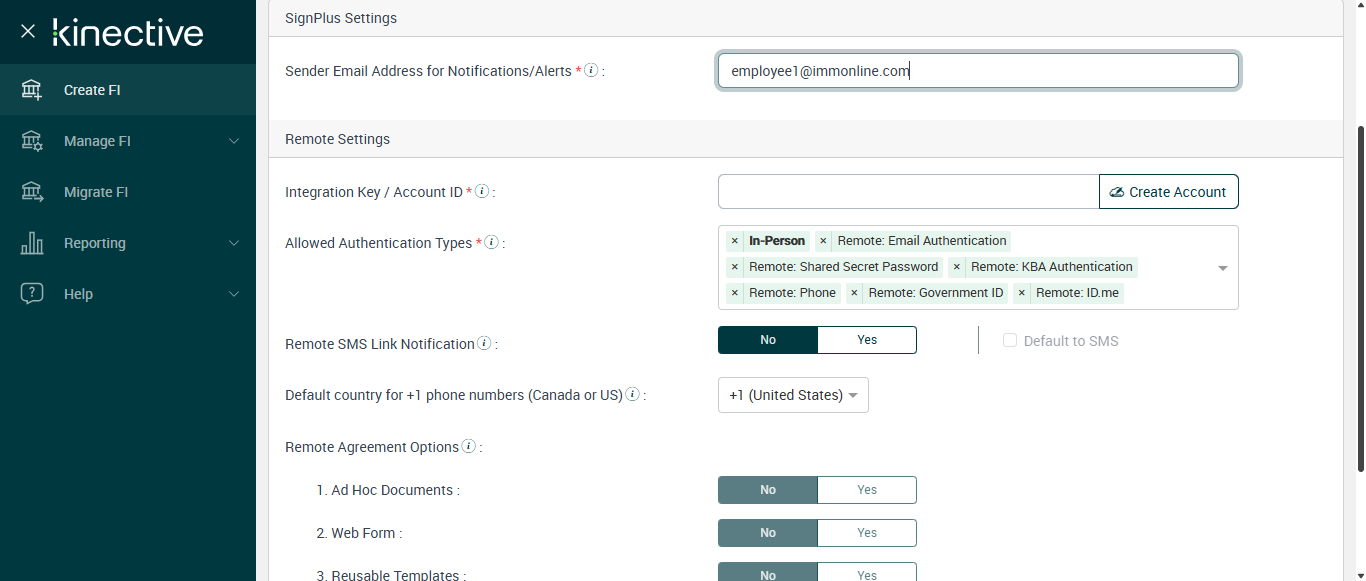This screenshot has height=581, width=1366.
Task: Set Web Form option to No
Action: pyautogui.click(x=767, y=533)
